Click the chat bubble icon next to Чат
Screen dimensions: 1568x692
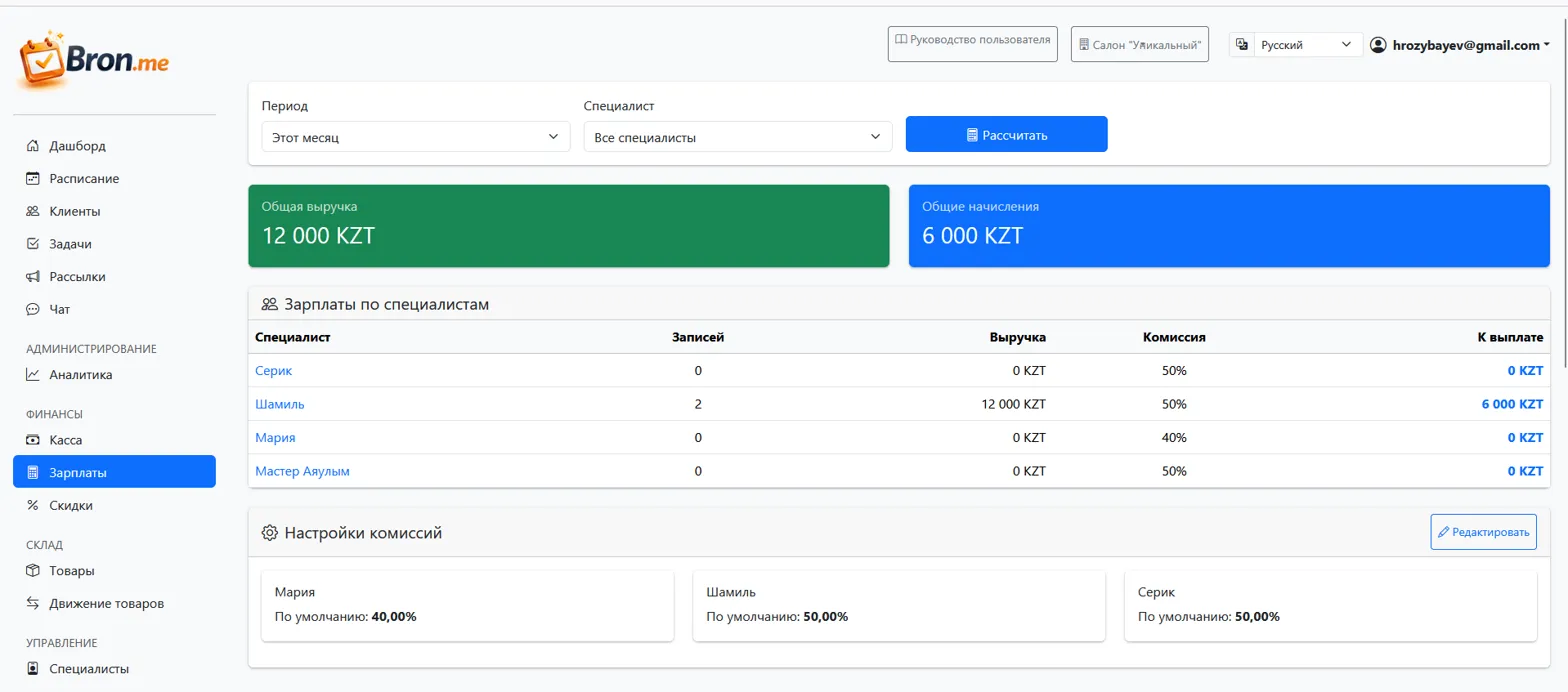(x=33, y=310)
